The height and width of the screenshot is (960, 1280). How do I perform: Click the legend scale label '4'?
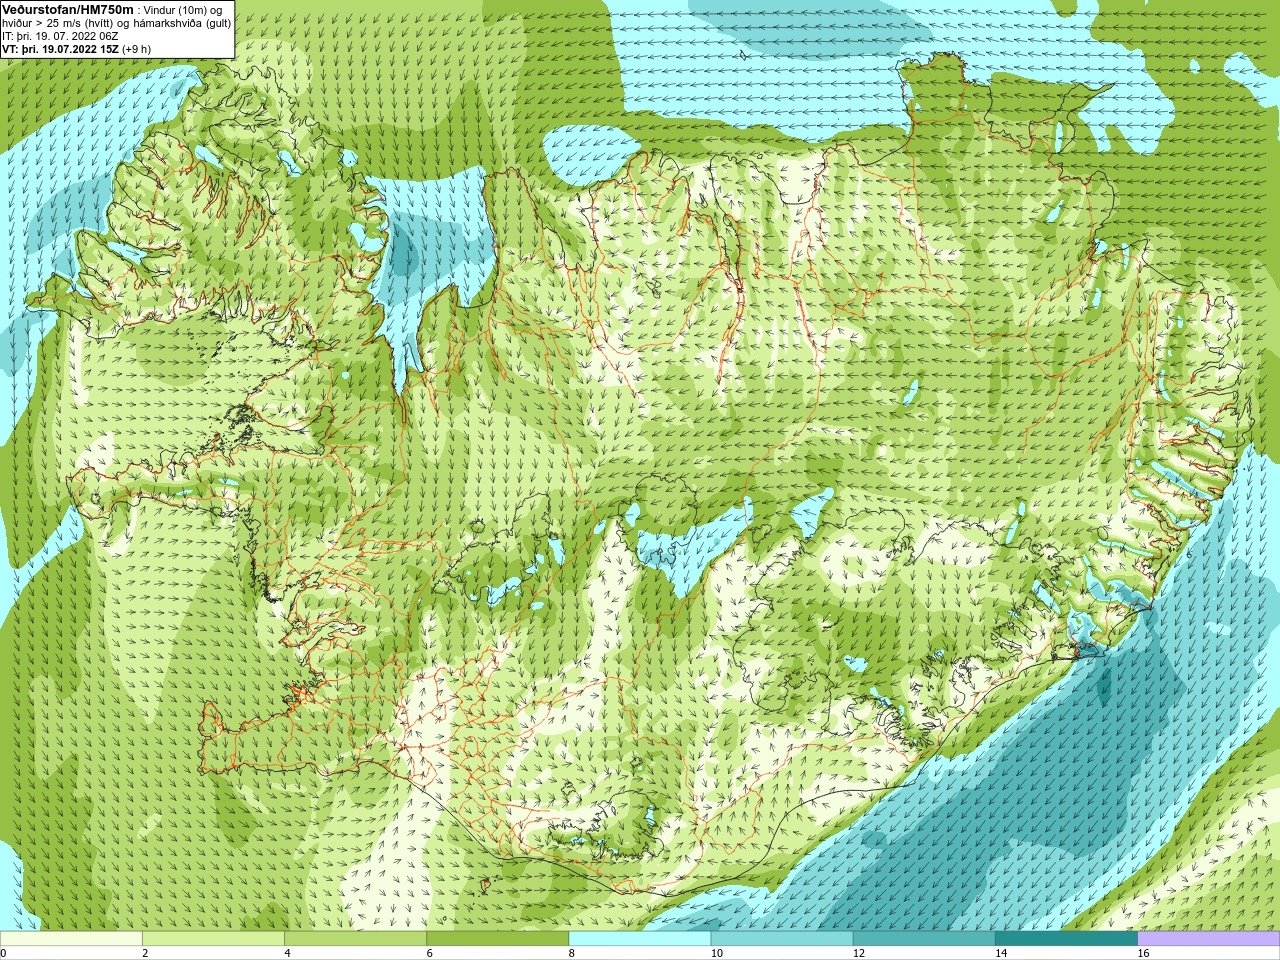[287, 953]
